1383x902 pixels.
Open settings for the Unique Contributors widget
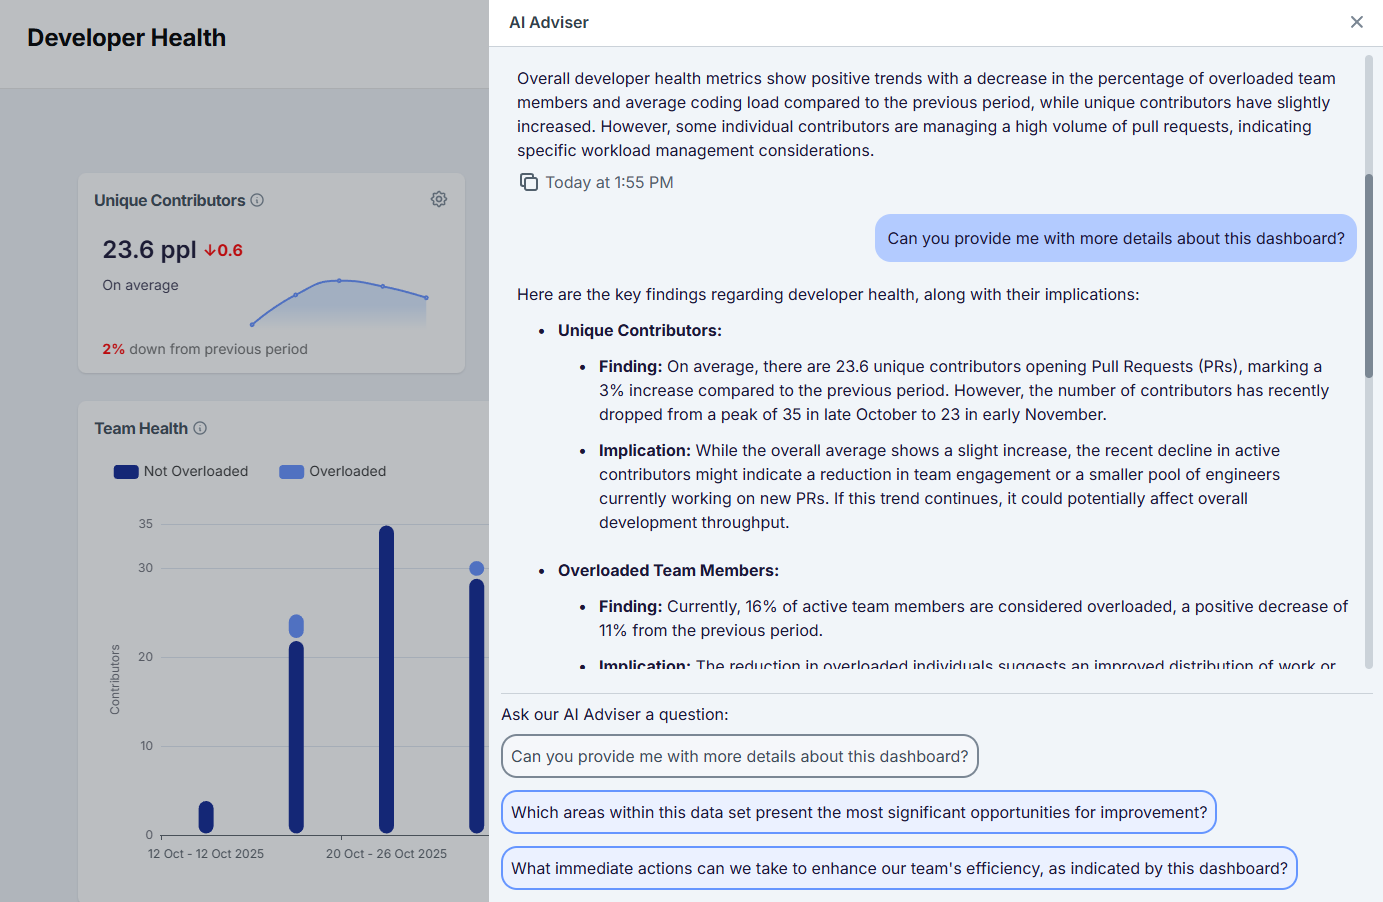(439, 199)
